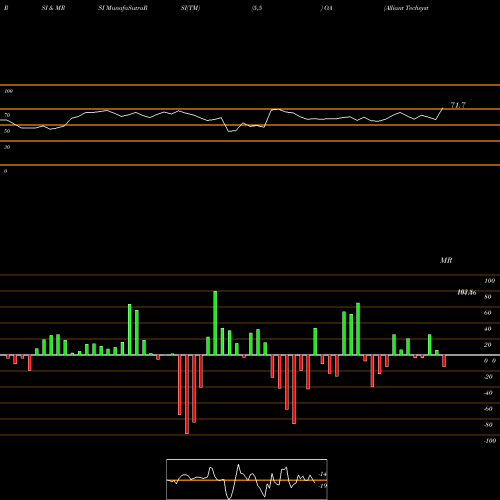Click the -14 label in mini chart
This screenshot has width=500, height=500.
point(323,474)
